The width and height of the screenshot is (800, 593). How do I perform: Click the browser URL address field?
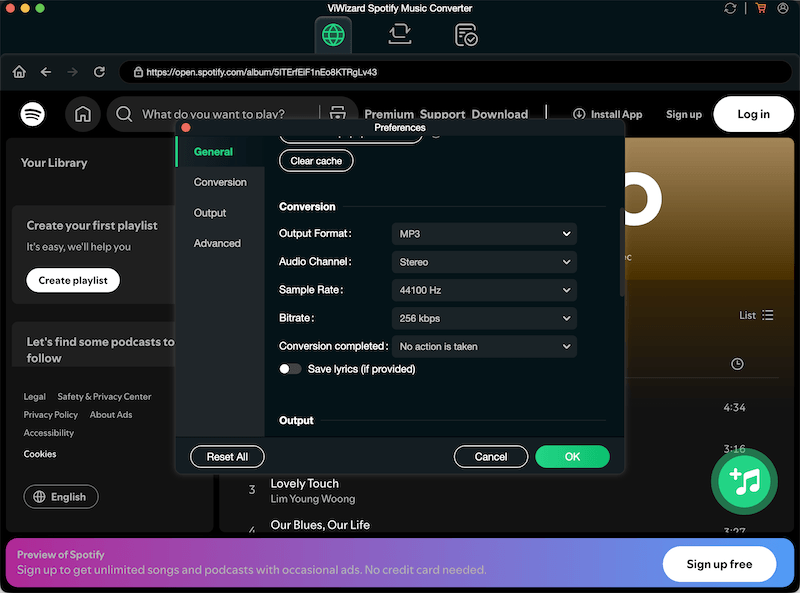[455, 72]
